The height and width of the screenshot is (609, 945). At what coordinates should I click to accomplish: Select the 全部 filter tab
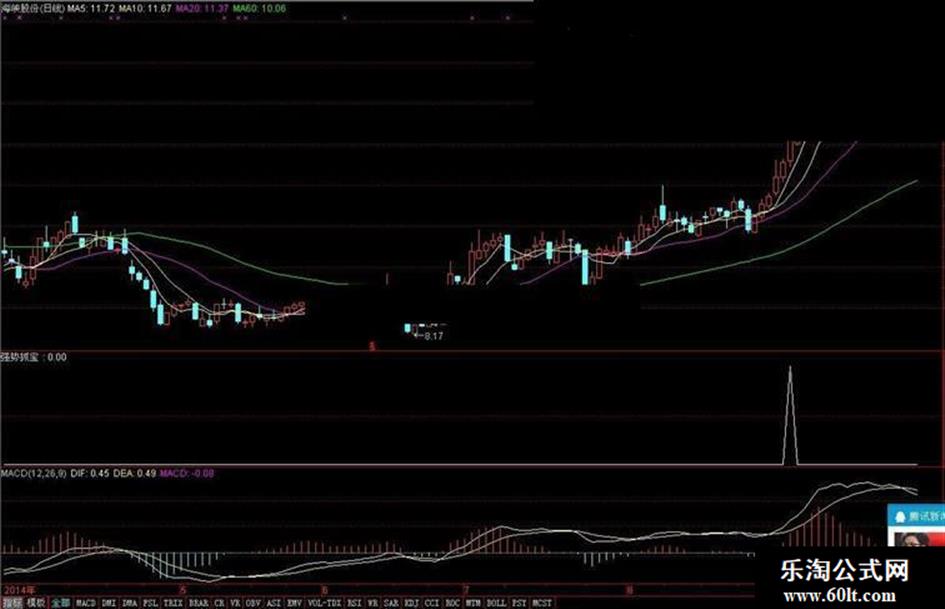coord(60,603)
